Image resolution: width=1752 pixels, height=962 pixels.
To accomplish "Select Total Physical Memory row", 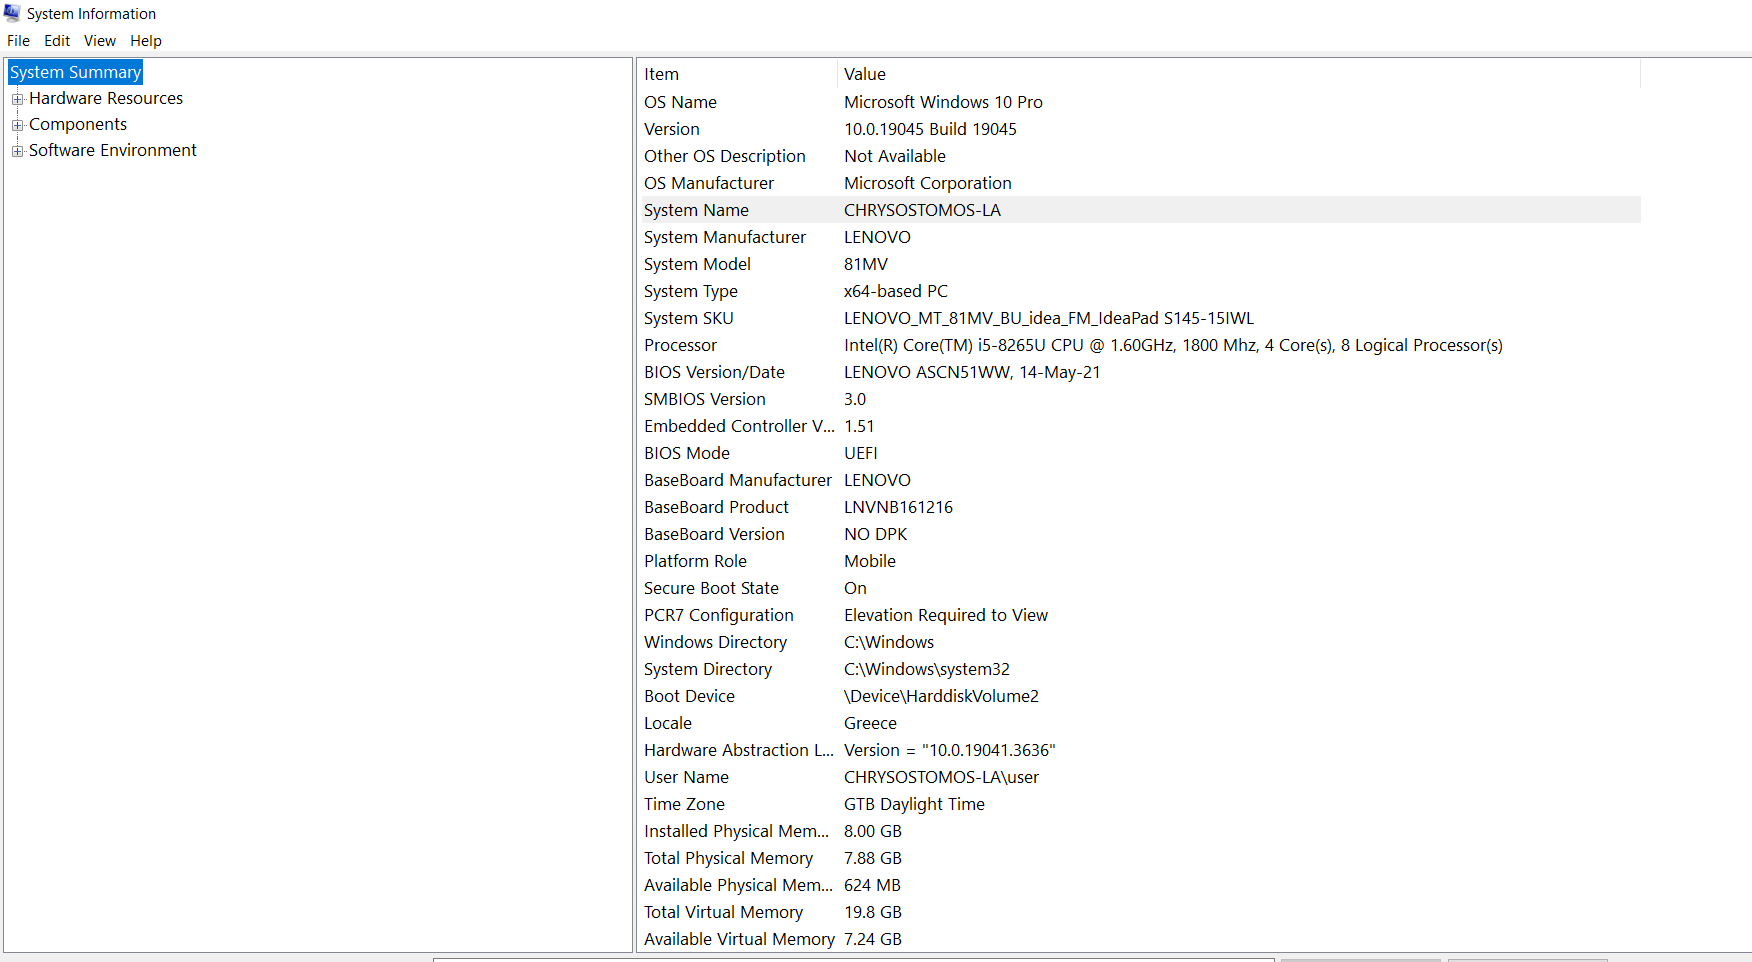I will point(1139,858).
